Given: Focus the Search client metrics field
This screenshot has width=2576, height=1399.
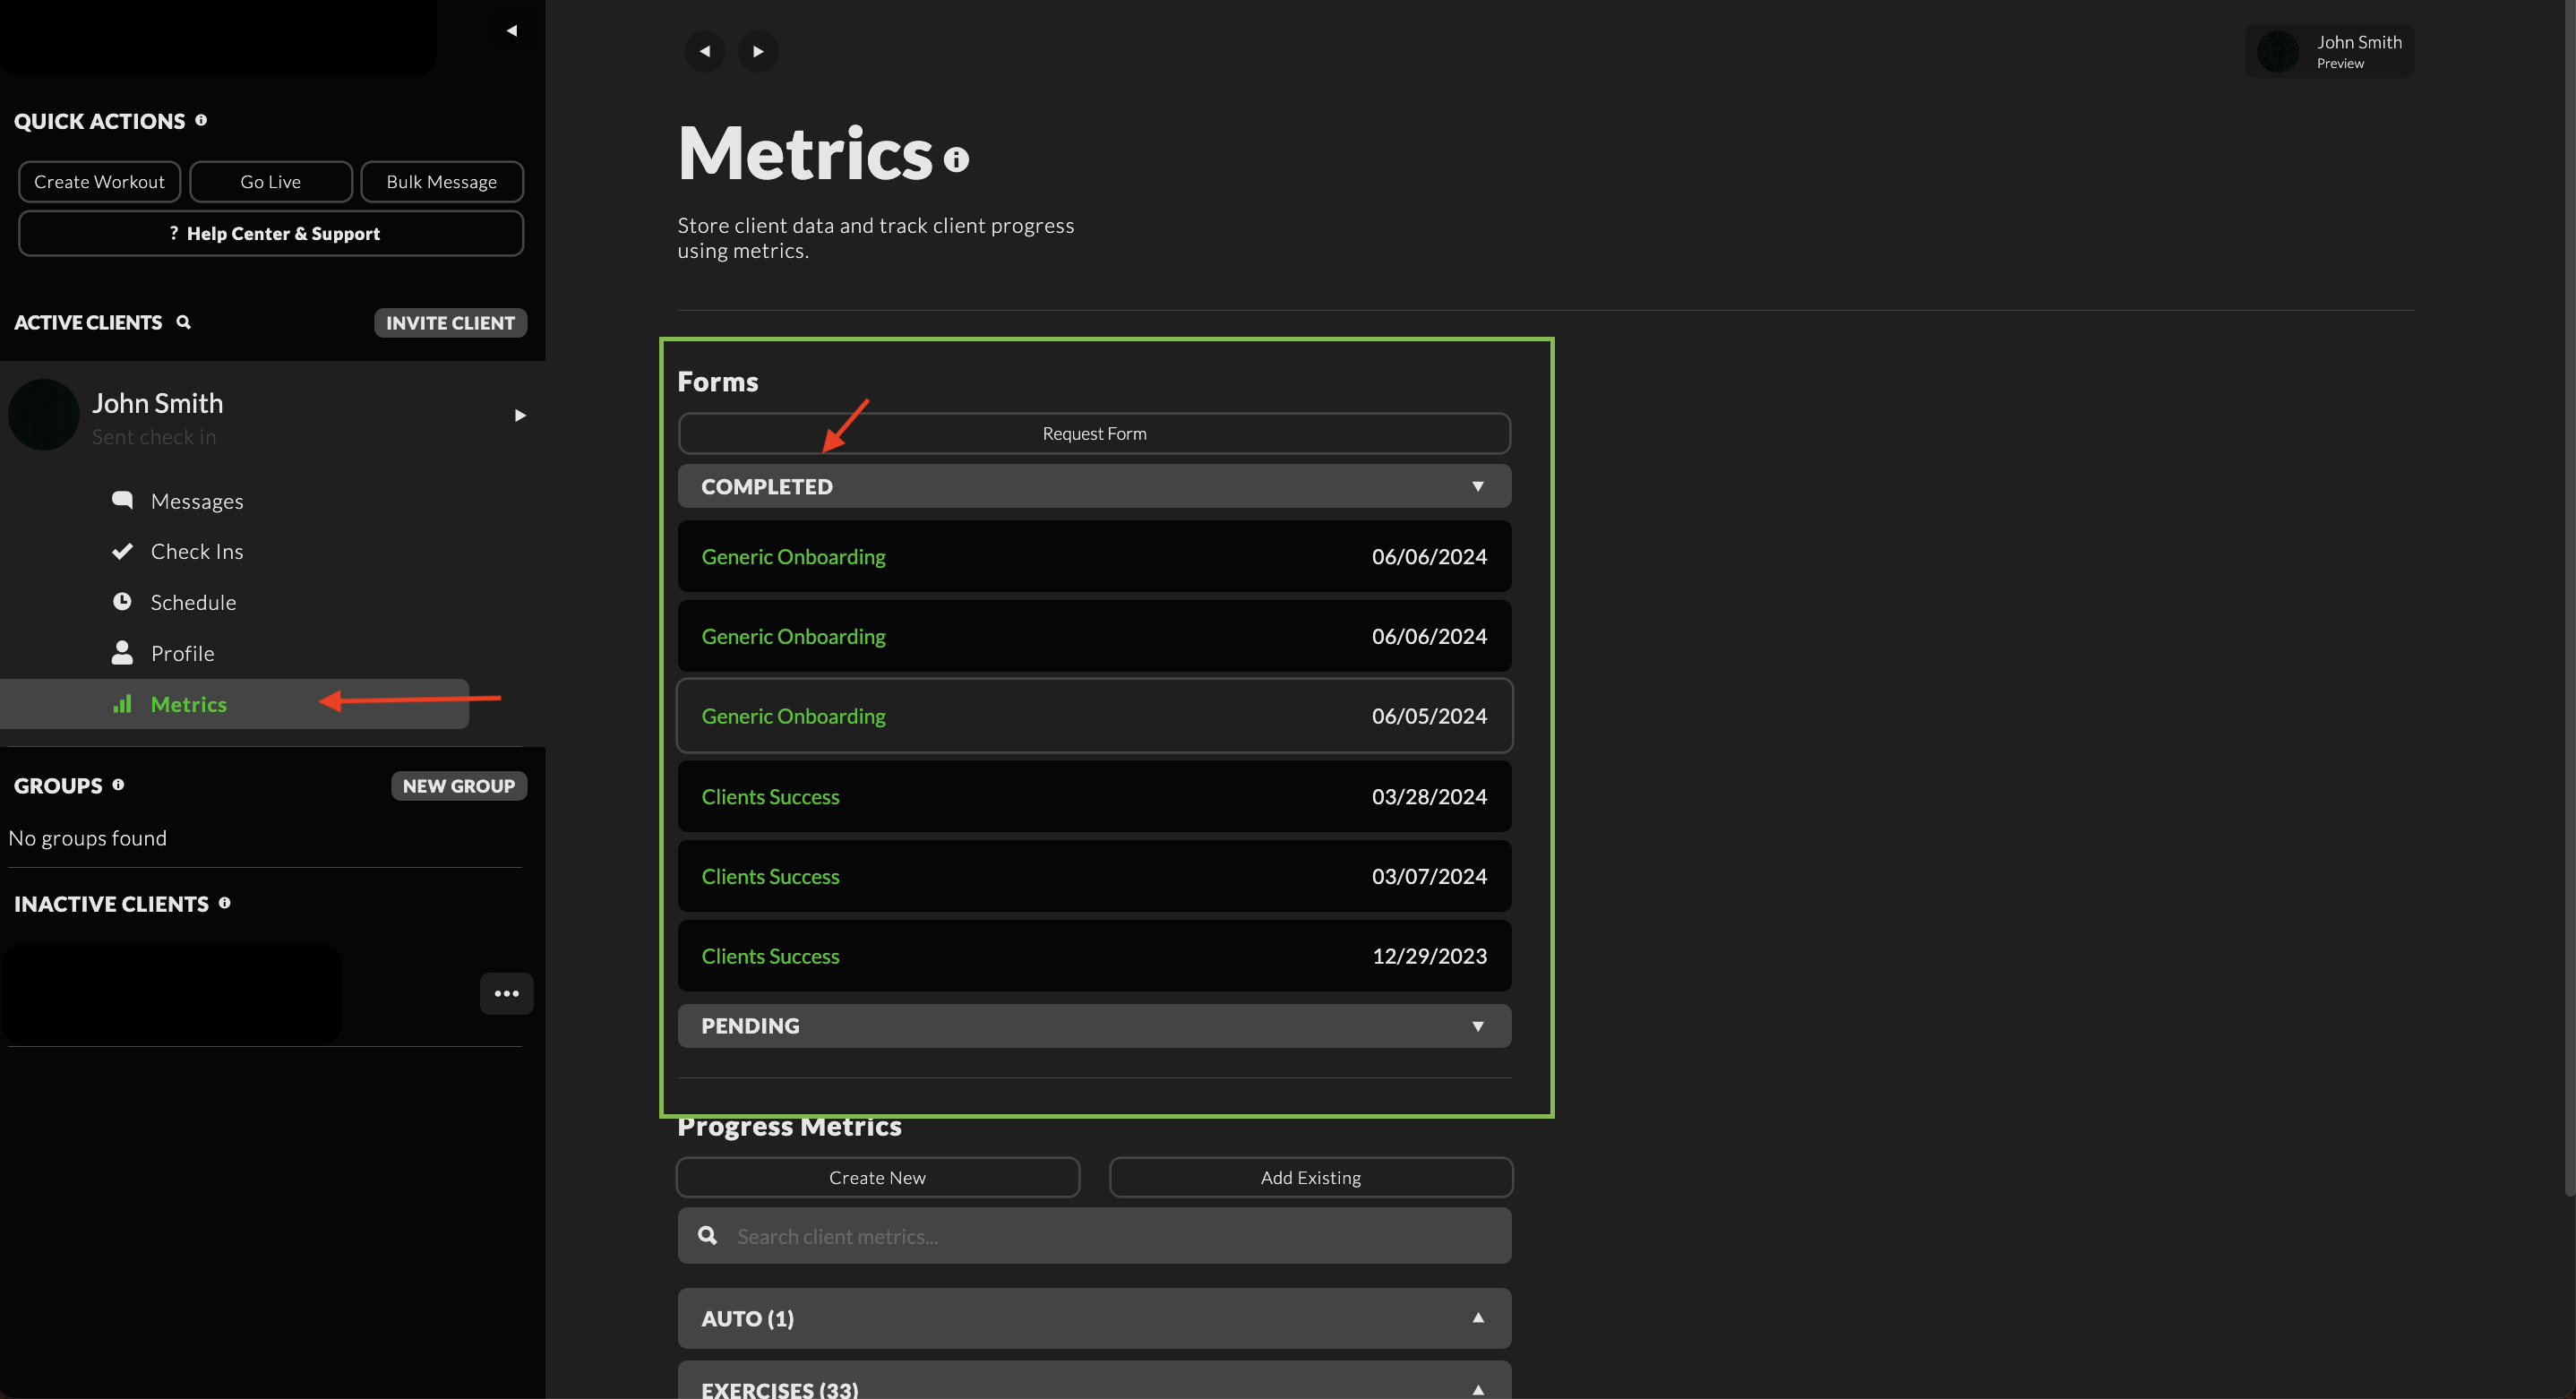Looking at the screenshot, I should pos(1110,1236).
